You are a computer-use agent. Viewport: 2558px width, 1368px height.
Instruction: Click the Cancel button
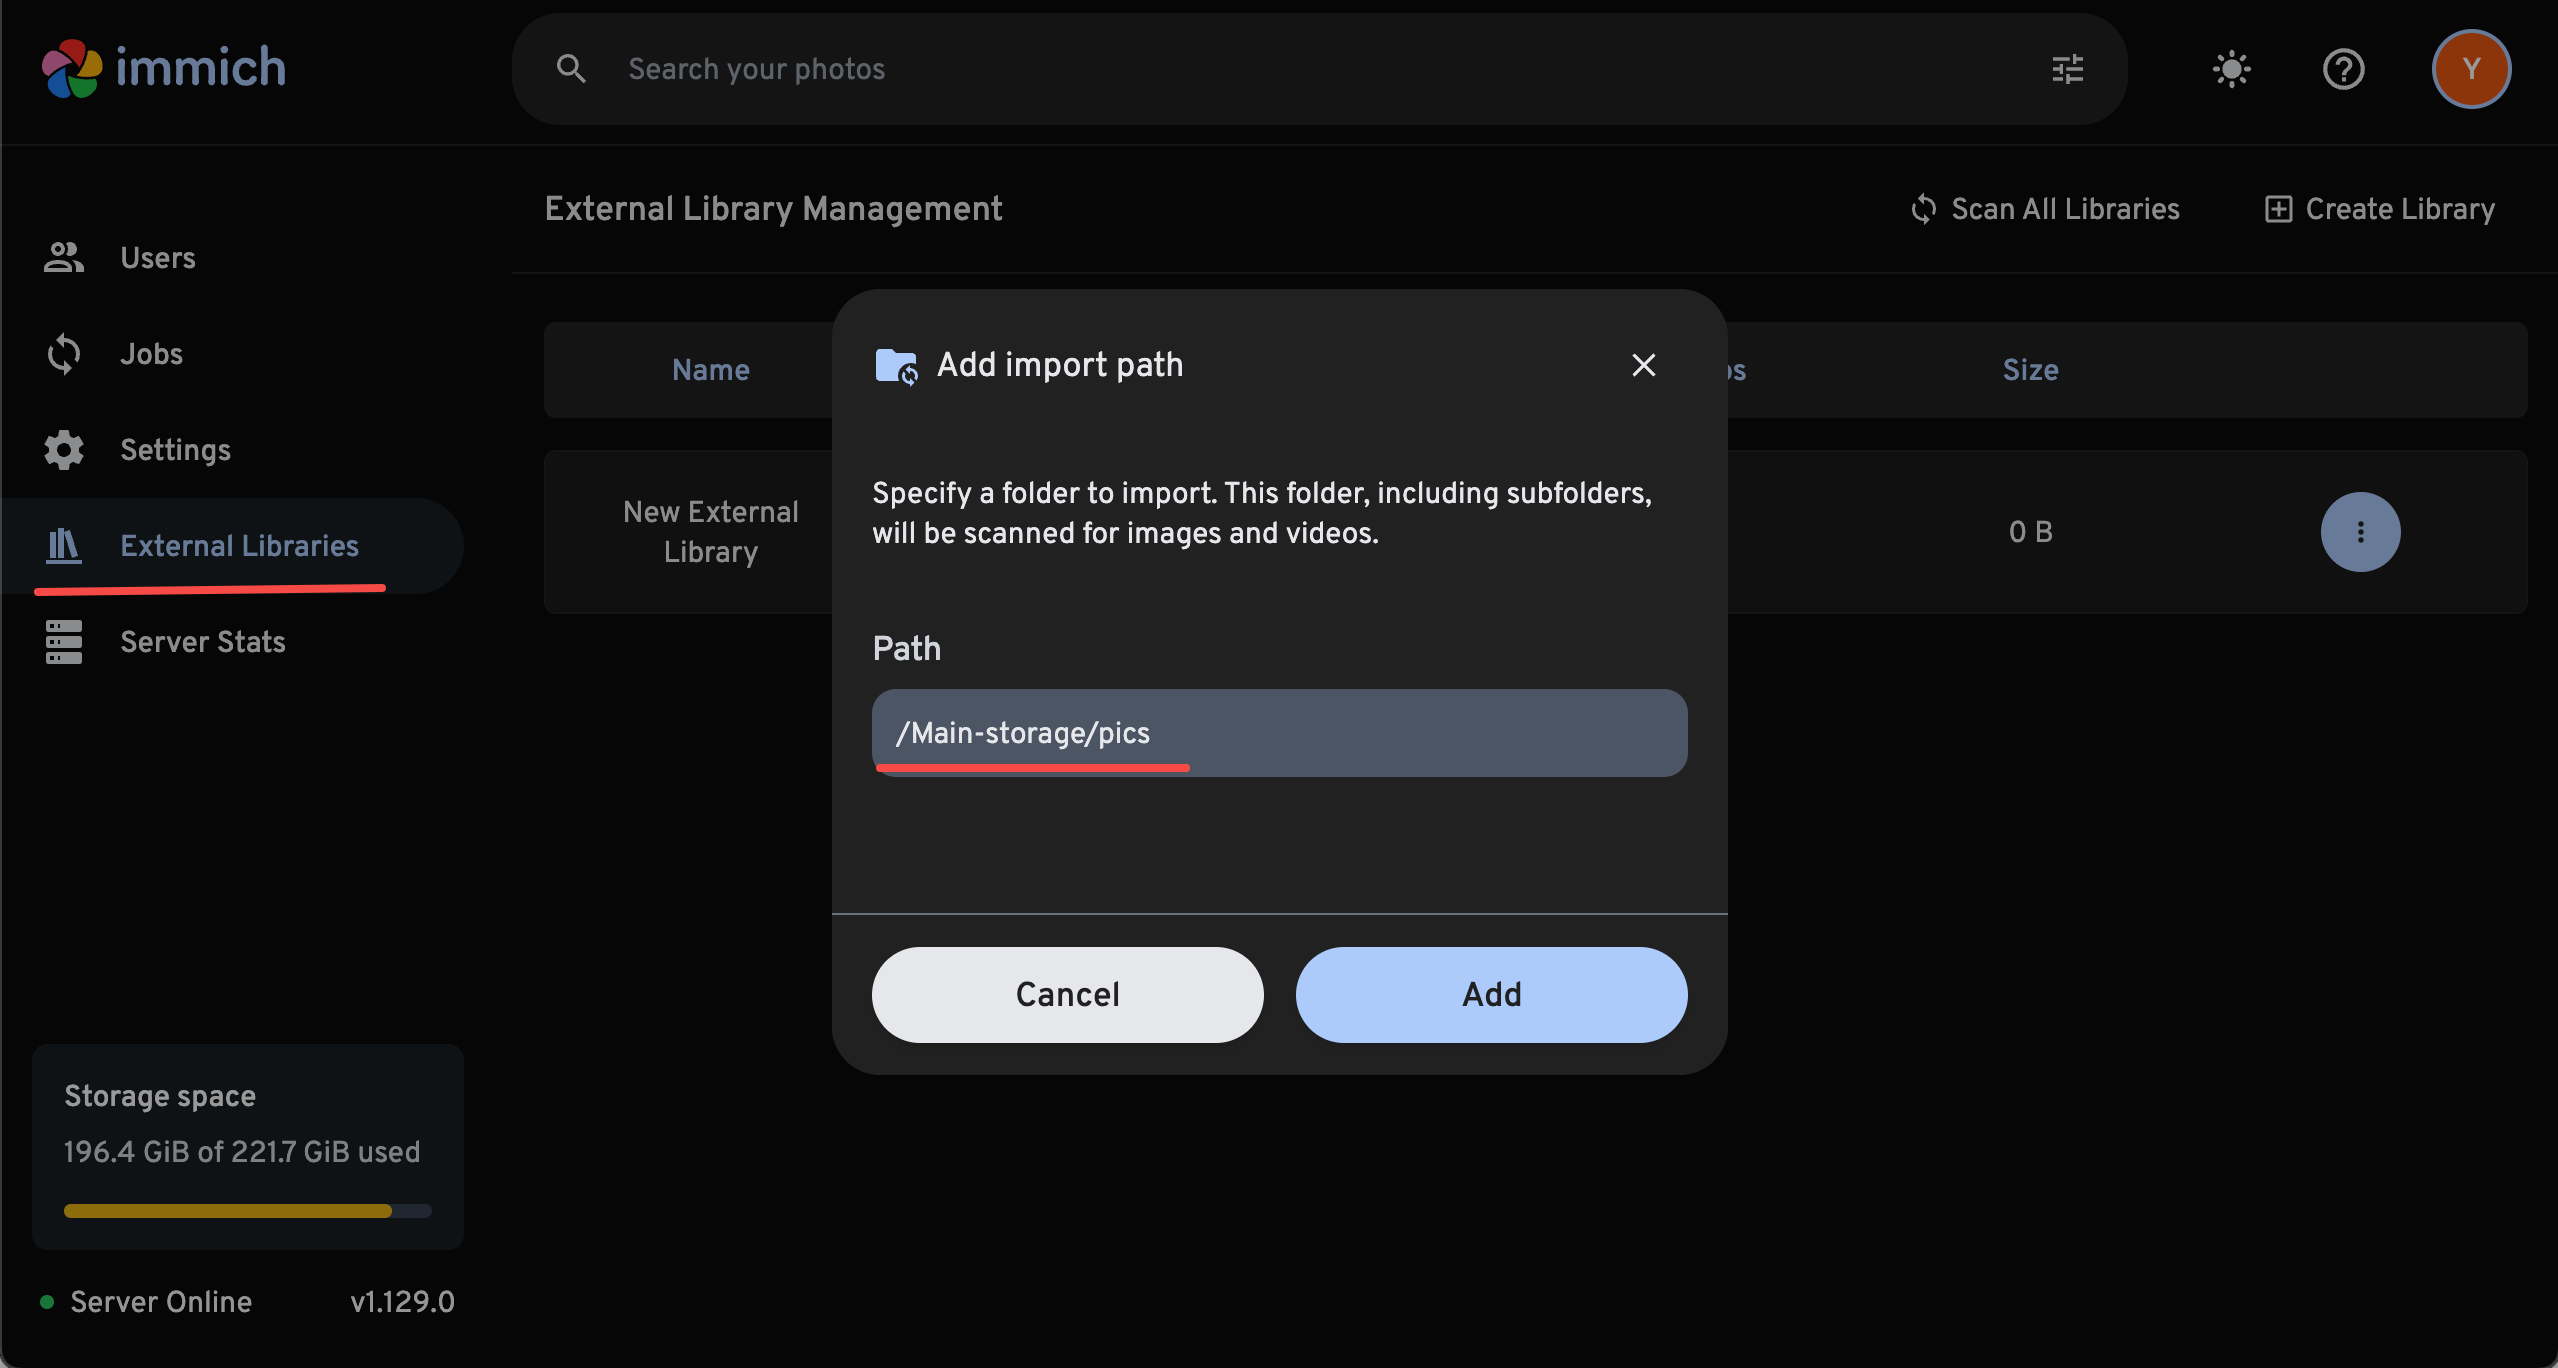pos(1067,995)
